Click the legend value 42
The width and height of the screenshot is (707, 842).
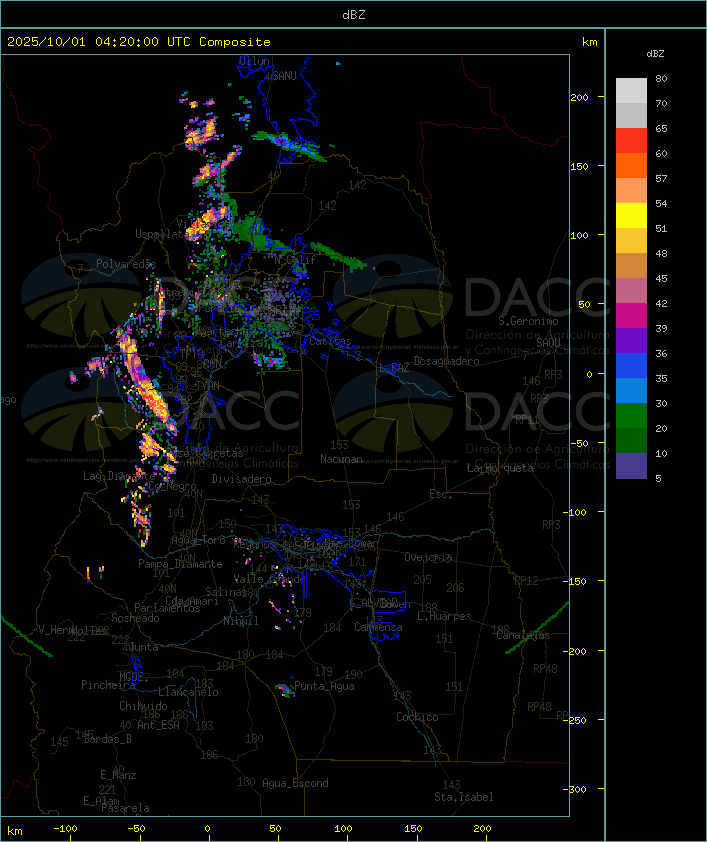[x=661, y=303]
